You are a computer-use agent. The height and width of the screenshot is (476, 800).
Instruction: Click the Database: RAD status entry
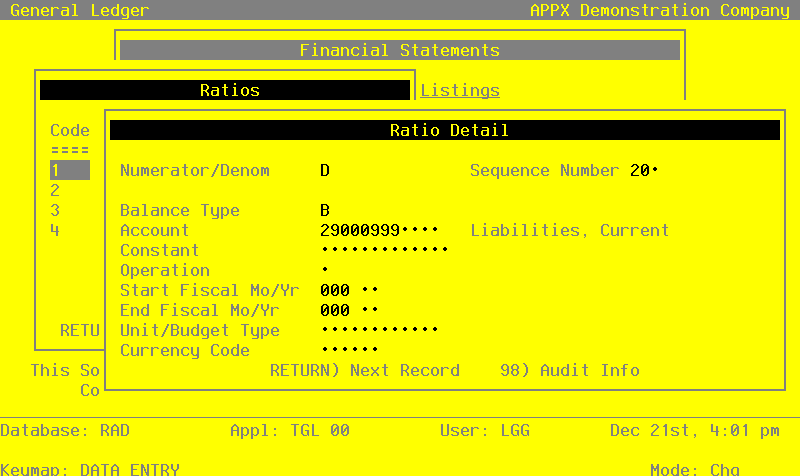point(65,431)
